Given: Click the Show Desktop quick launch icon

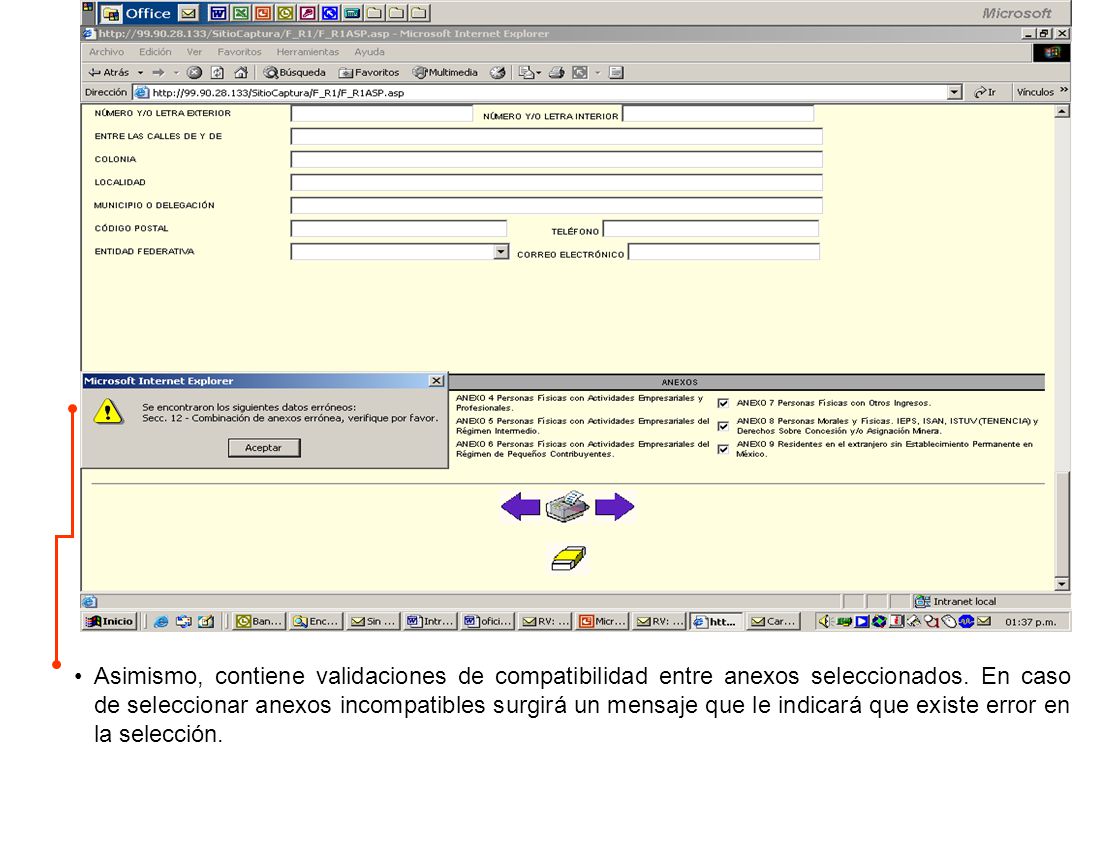Looking at the screenshot, I should coord(206,622).
